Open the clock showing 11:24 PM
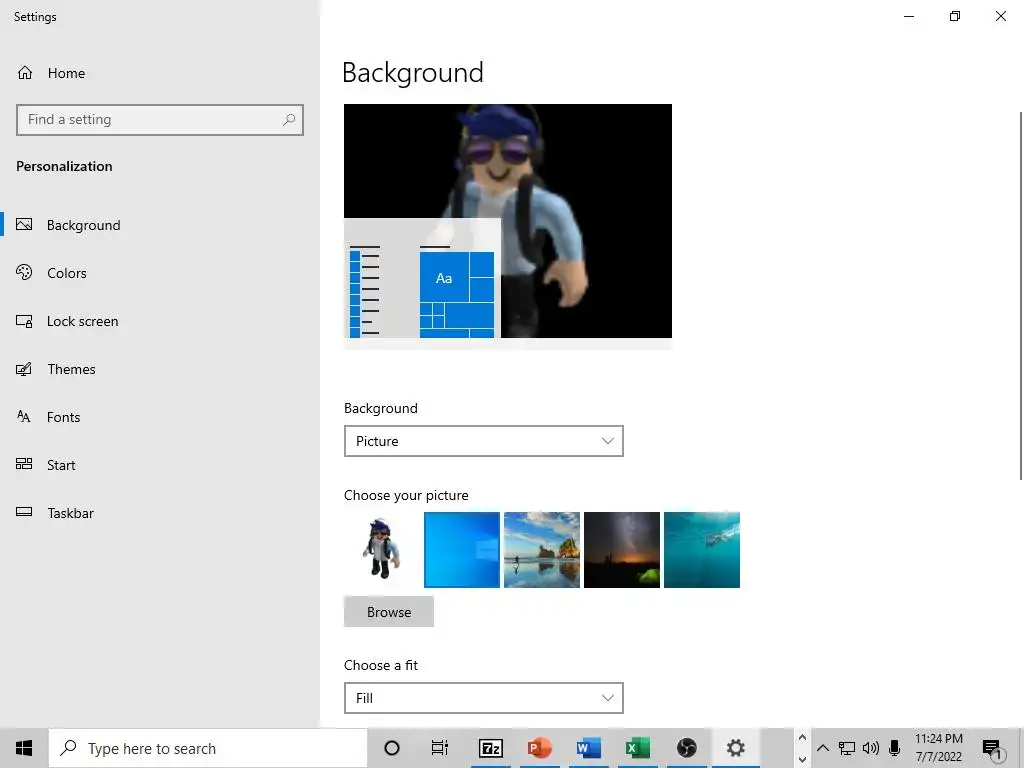This screenshot has height=768, width=1024. tap(939, 748)
